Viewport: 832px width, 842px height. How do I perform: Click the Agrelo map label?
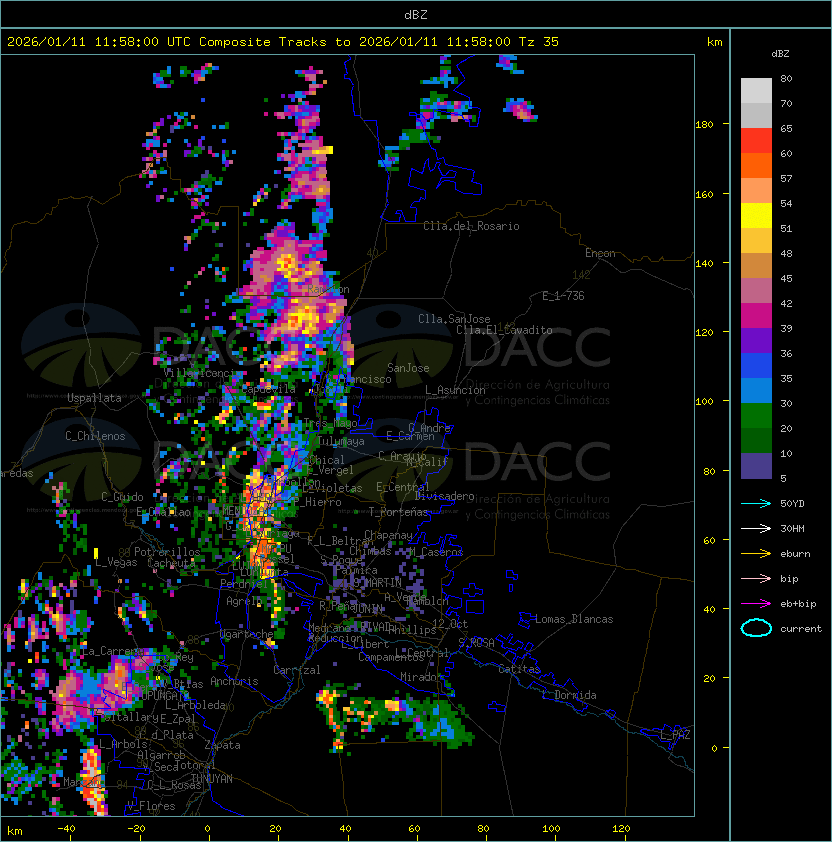click(x=244, y=601)
